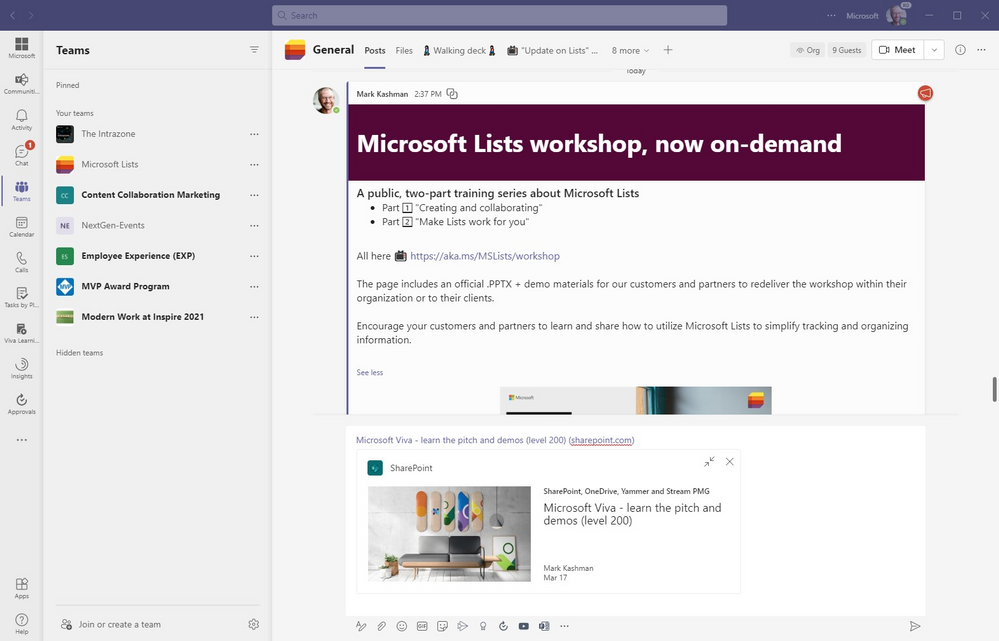Image resolution: width=999 pixels, height=641 pixels.
Task: Open the Walking deck tab
Action: tap(459, 50)
